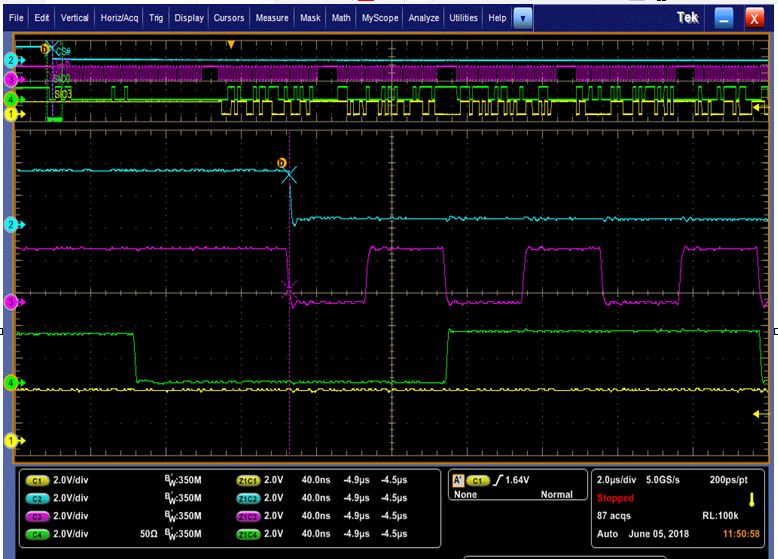Open the File menu

[x=16, y=18]
